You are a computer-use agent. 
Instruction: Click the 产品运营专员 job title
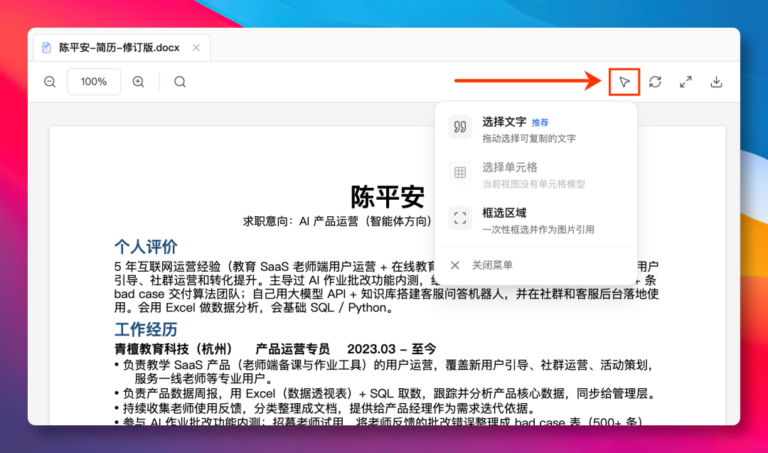click(x=292, y=349)
